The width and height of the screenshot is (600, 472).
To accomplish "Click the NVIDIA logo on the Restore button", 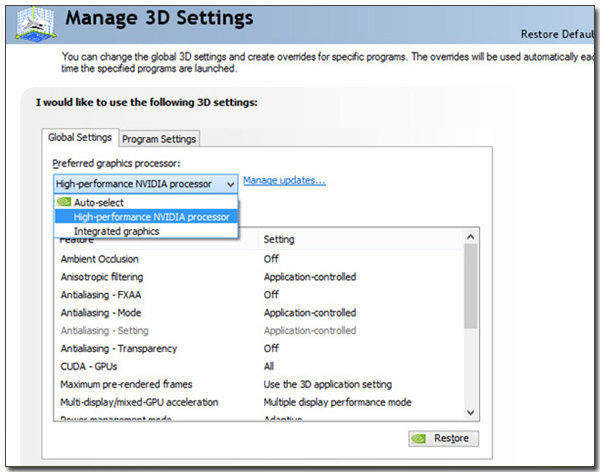I will point(423,438).
